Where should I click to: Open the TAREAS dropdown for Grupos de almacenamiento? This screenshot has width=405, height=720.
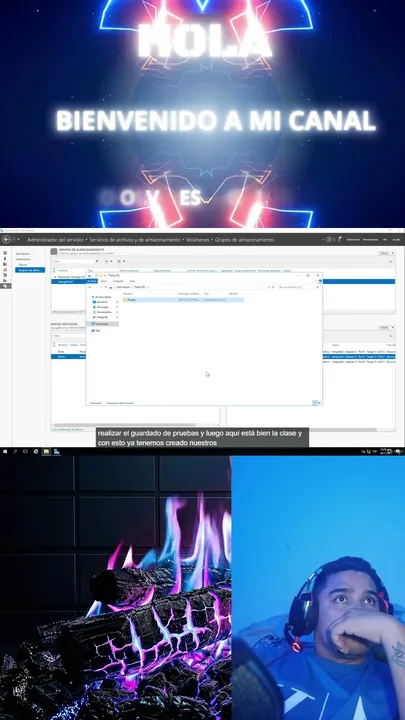386,253
